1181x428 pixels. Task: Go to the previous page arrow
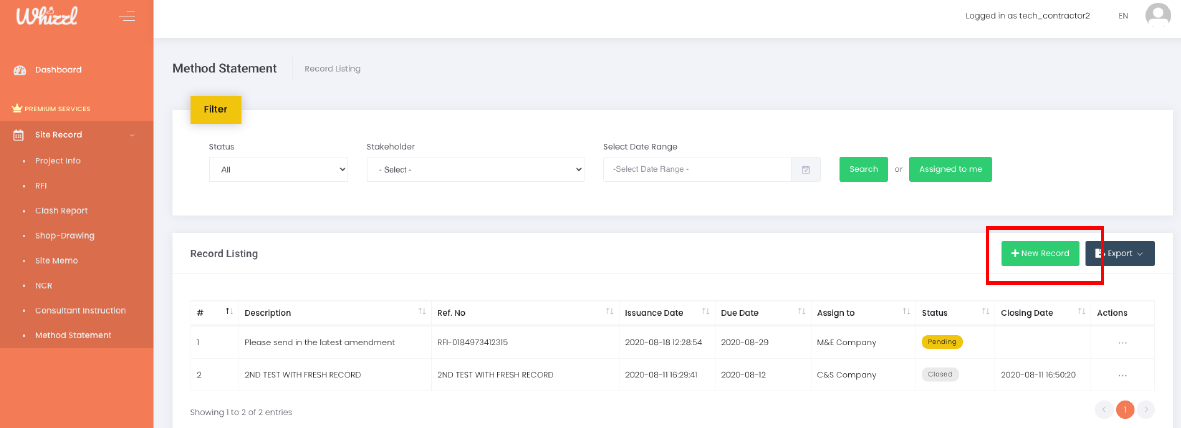click(x=1104, y=409)
